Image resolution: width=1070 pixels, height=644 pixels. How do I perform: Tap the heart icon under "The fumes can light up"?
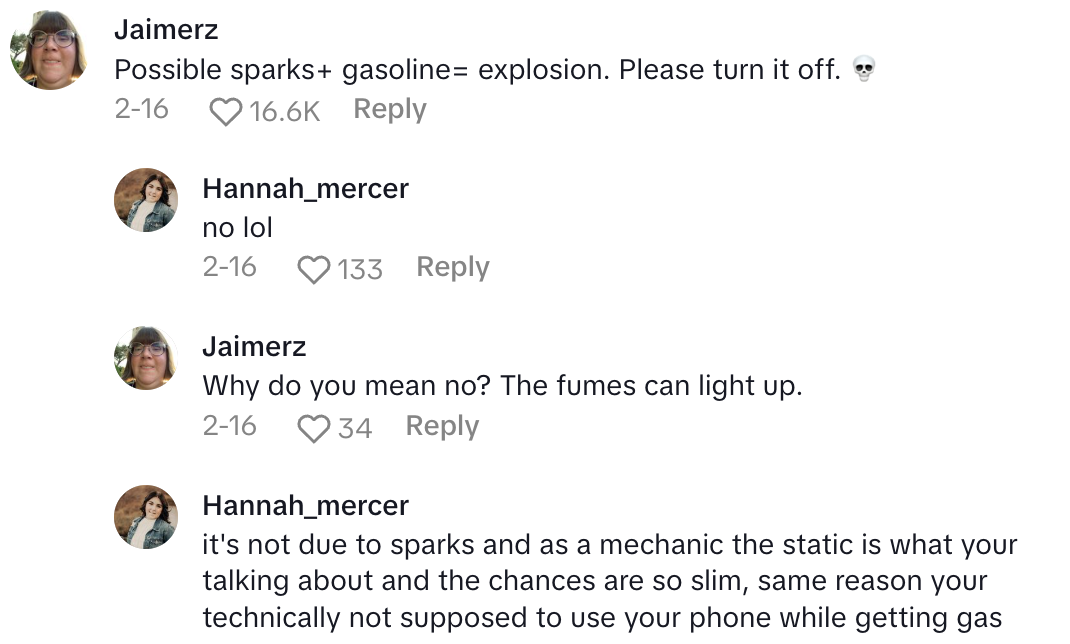pyautogui.click(x=314, y=428)
